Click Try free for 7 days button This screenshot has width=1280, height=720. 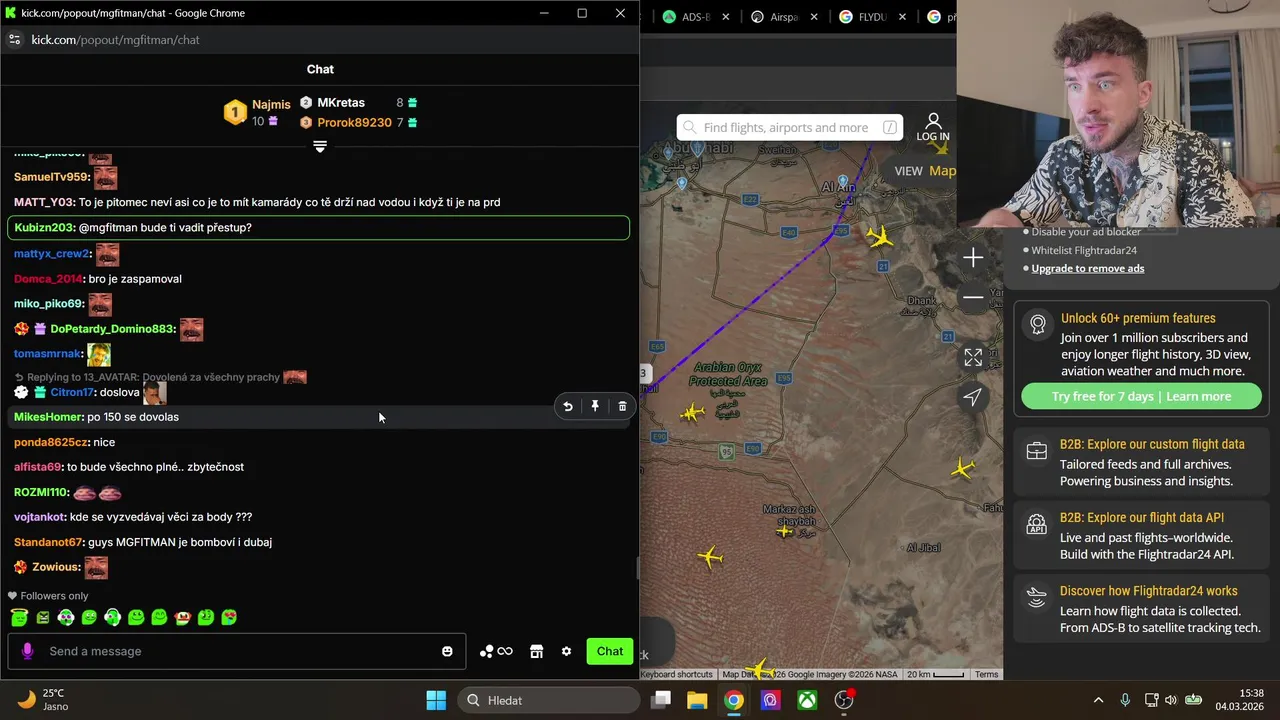1141,396
